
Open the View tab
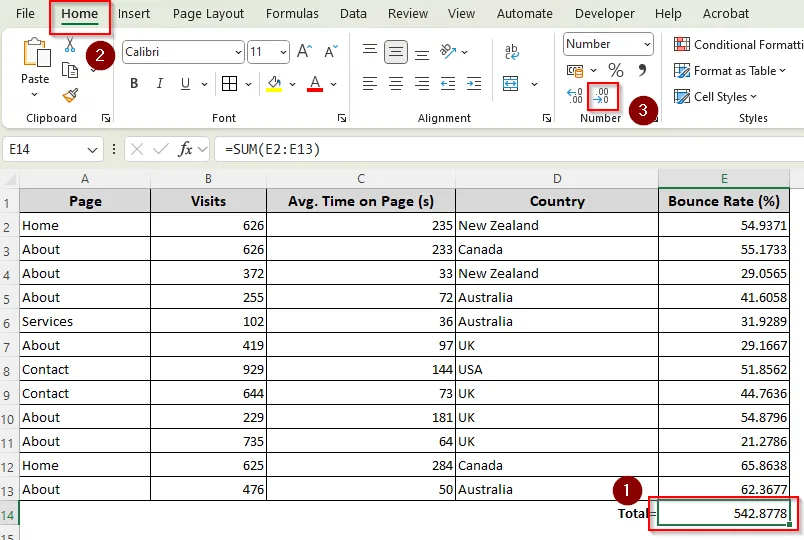click(461, 13)
